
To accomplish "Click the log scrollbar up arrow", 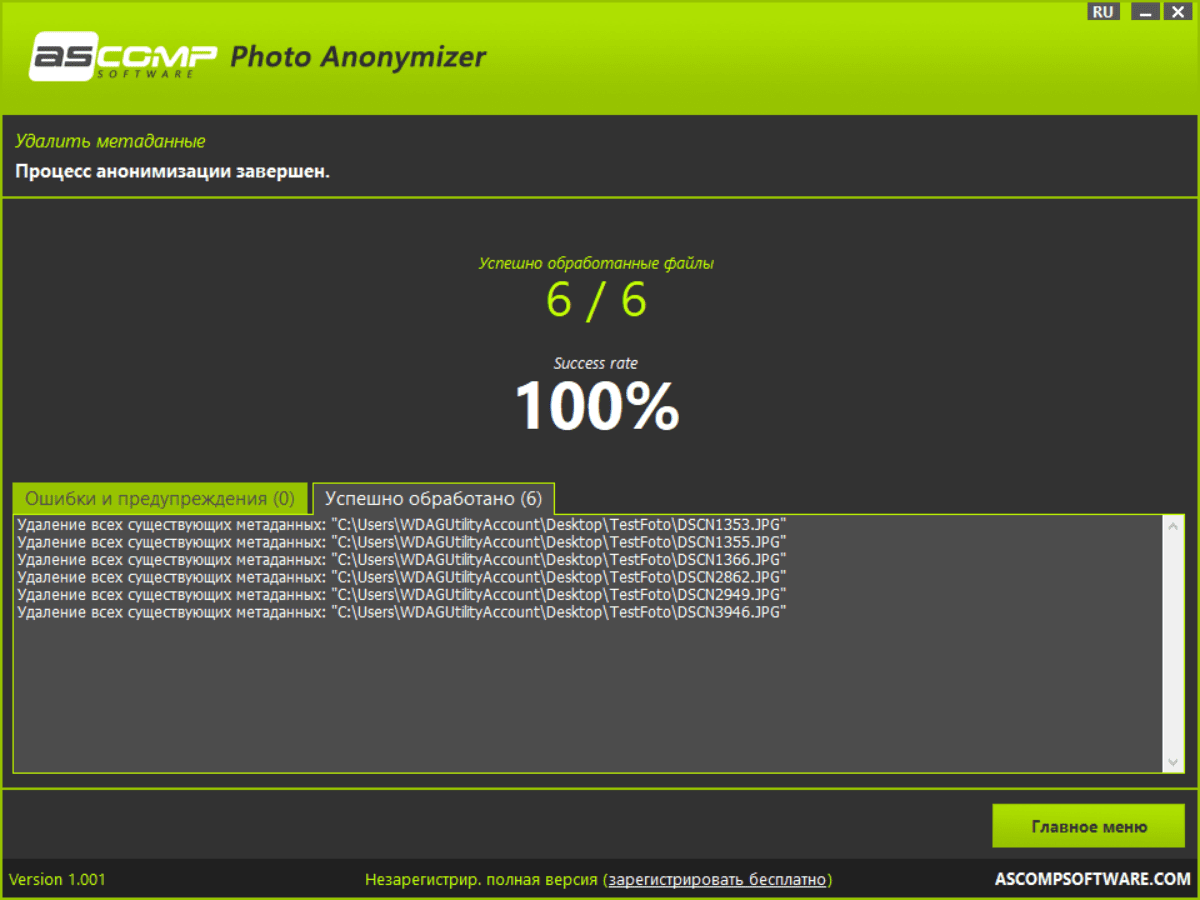I will coord(1174,524).
